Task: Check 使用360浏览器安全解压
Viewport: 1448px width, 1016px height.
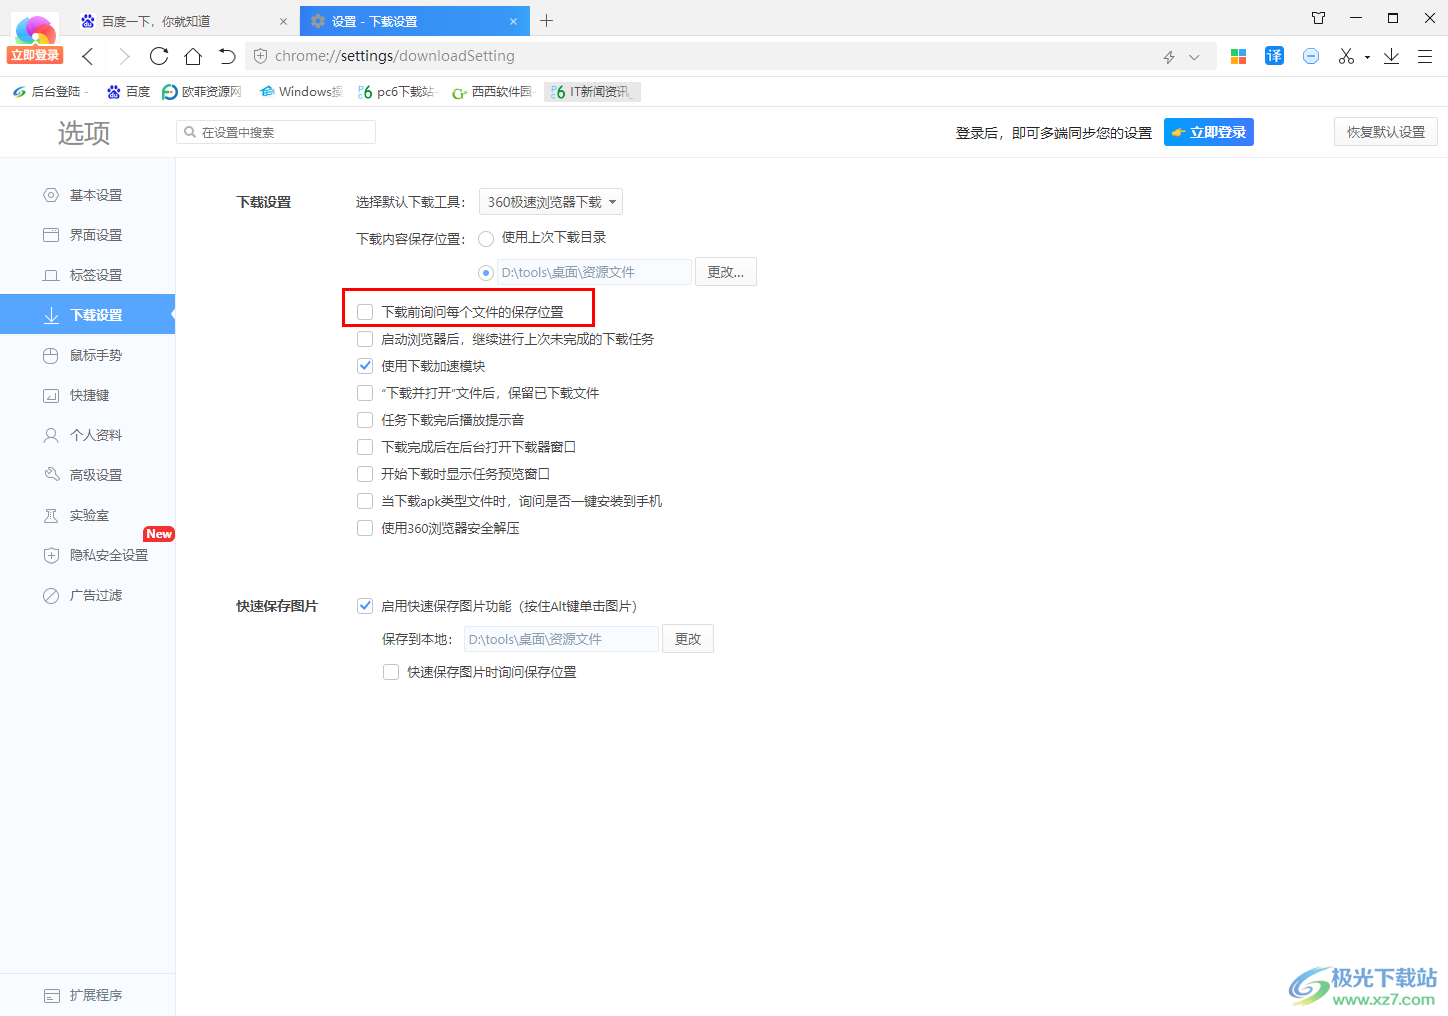Action: tap(365, 528)
